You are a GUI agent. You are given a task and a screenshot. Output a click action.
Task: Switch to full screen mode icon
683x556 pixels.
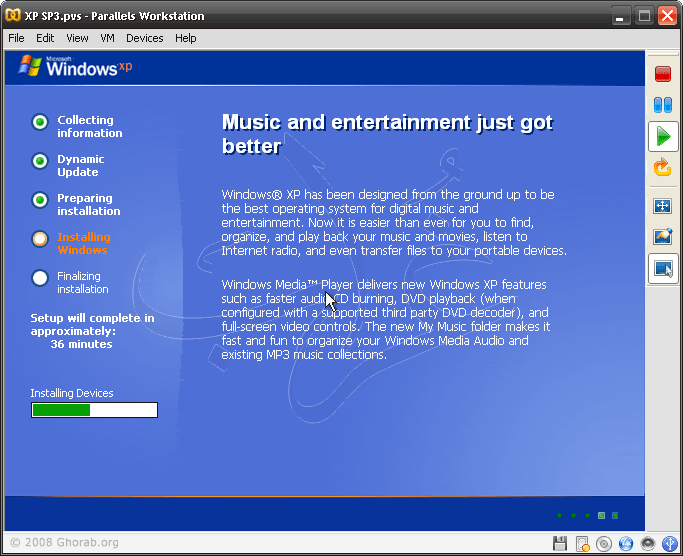(663, 206)
